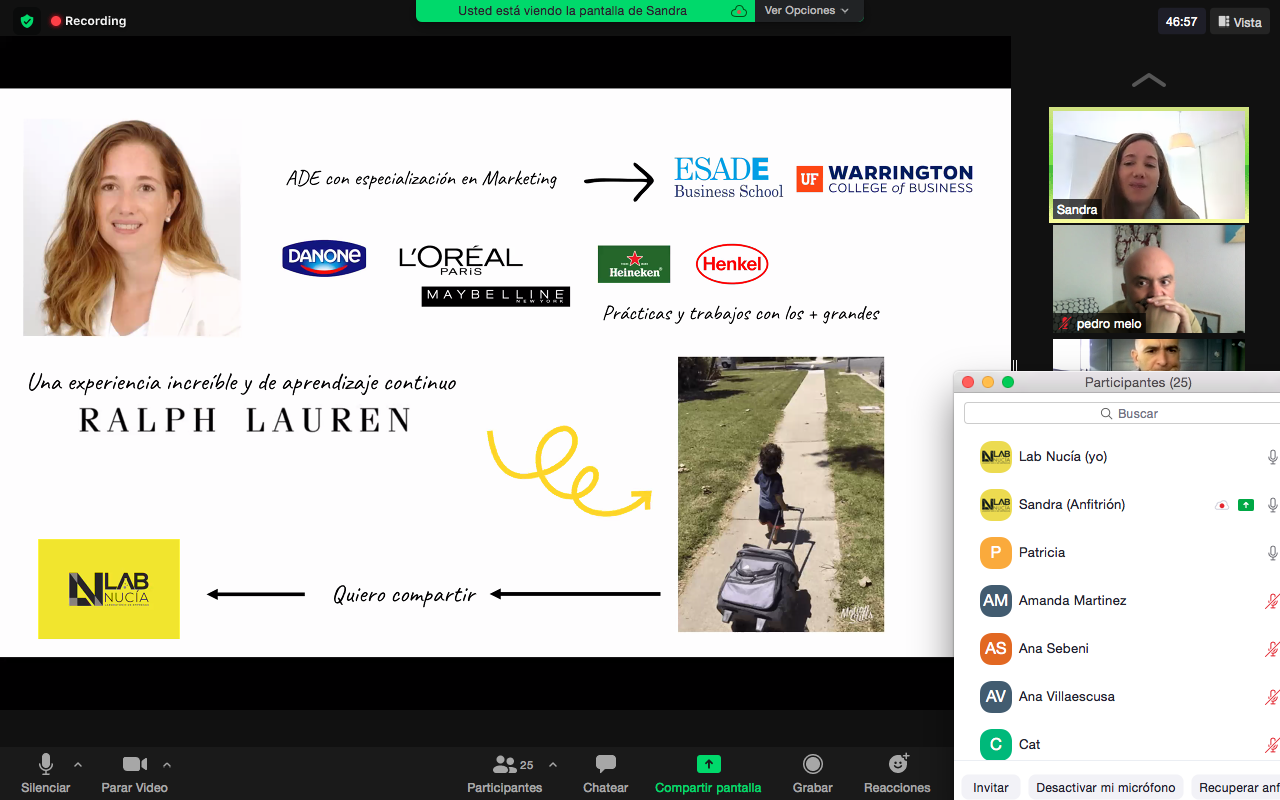Expand video options arrow next to Parar Video
1280x800 pixels.
167,765
